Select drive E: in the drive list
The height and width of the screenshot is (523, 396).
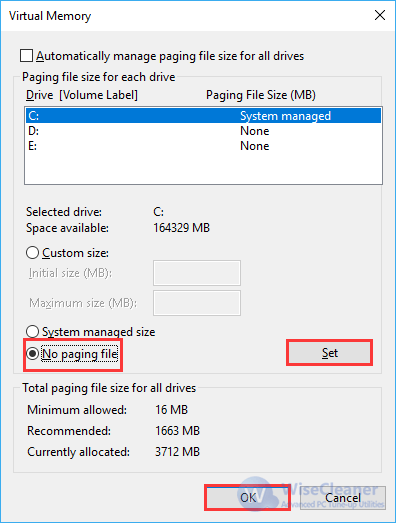click(x=203, y=146)
